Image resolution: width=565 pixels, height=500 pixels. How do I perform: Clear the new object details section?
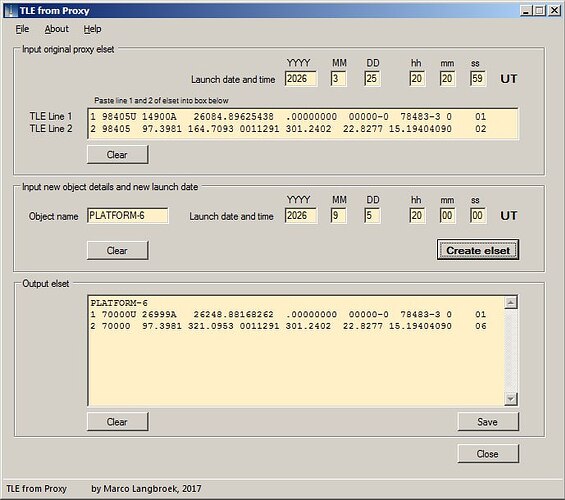click(x=117, y=250)
